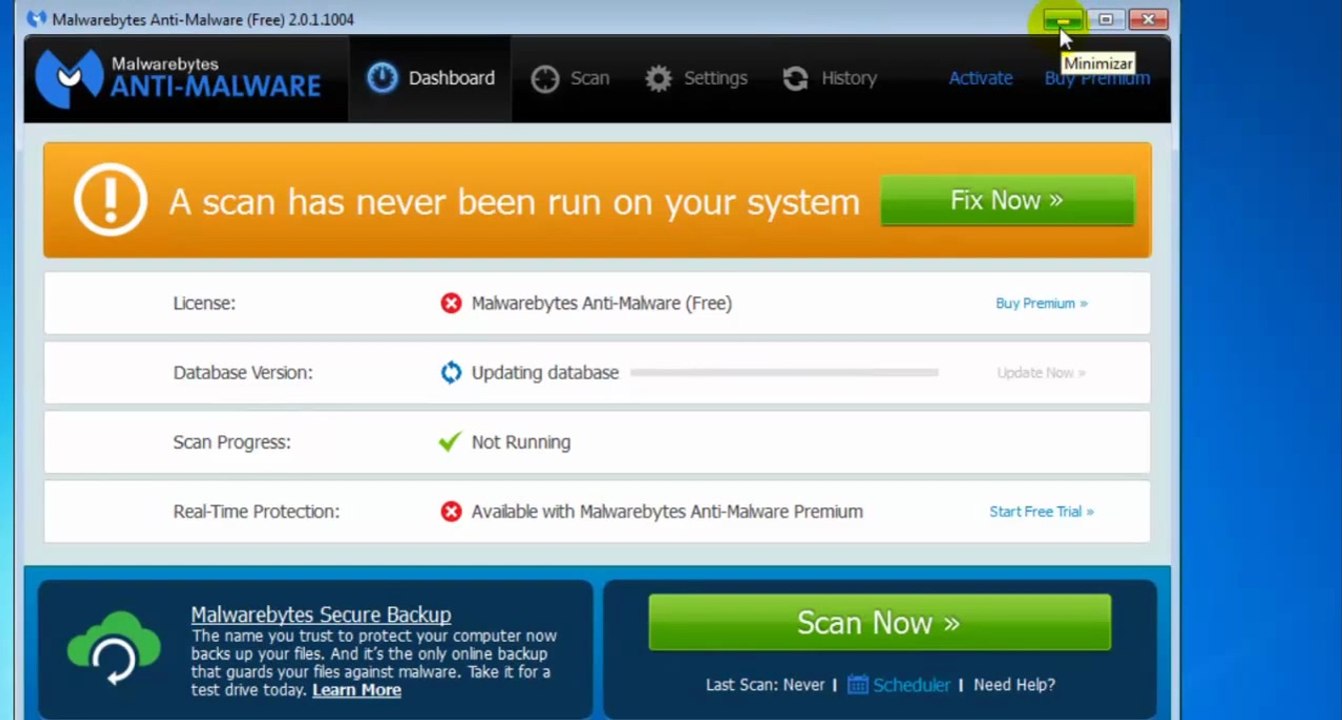This screenshot has width=1342, height=720.
Task: Click the orange warning exclamation icon
Action: click(110, 200)
